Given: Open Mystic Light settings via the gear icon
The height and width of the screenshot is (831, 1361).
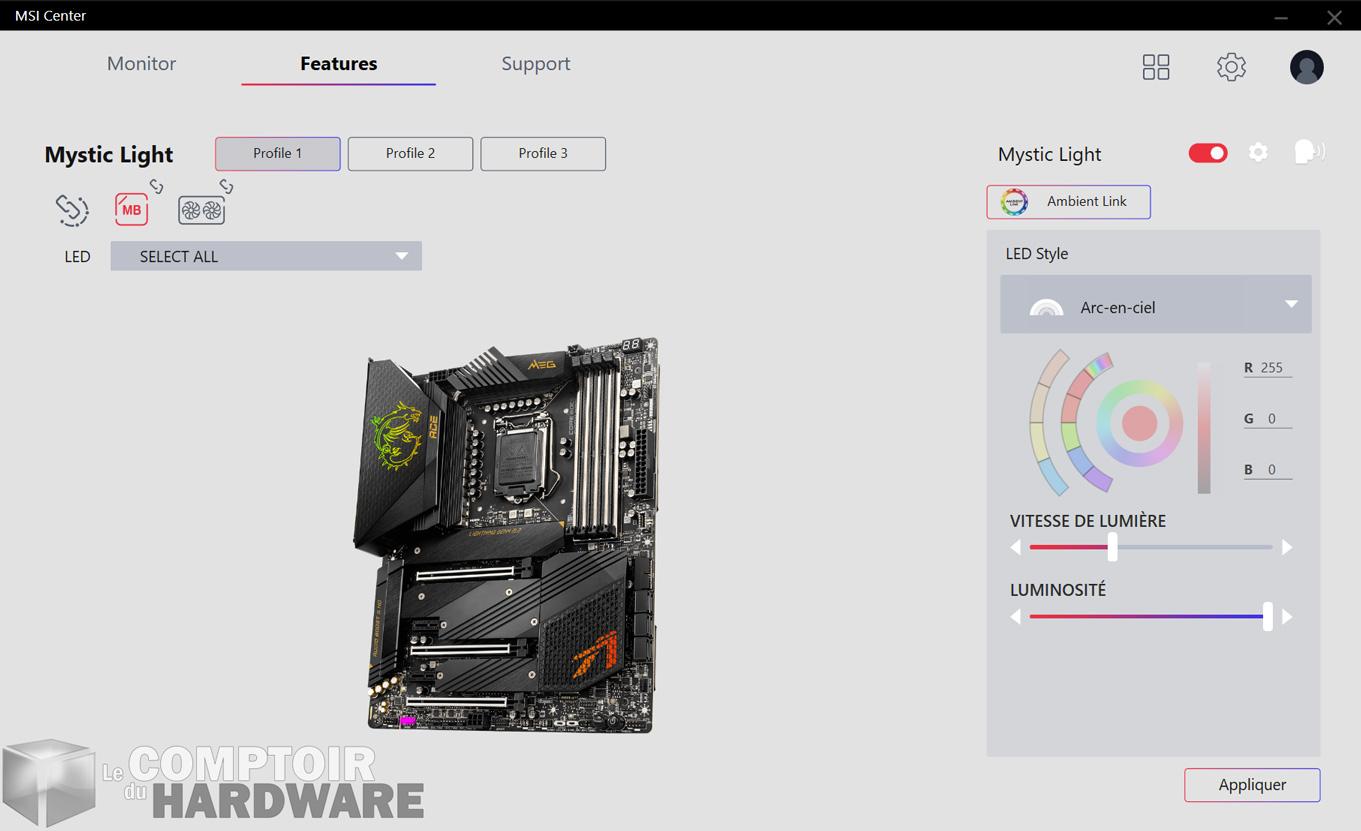Looking at the screenshot, I should (1258, 152).
